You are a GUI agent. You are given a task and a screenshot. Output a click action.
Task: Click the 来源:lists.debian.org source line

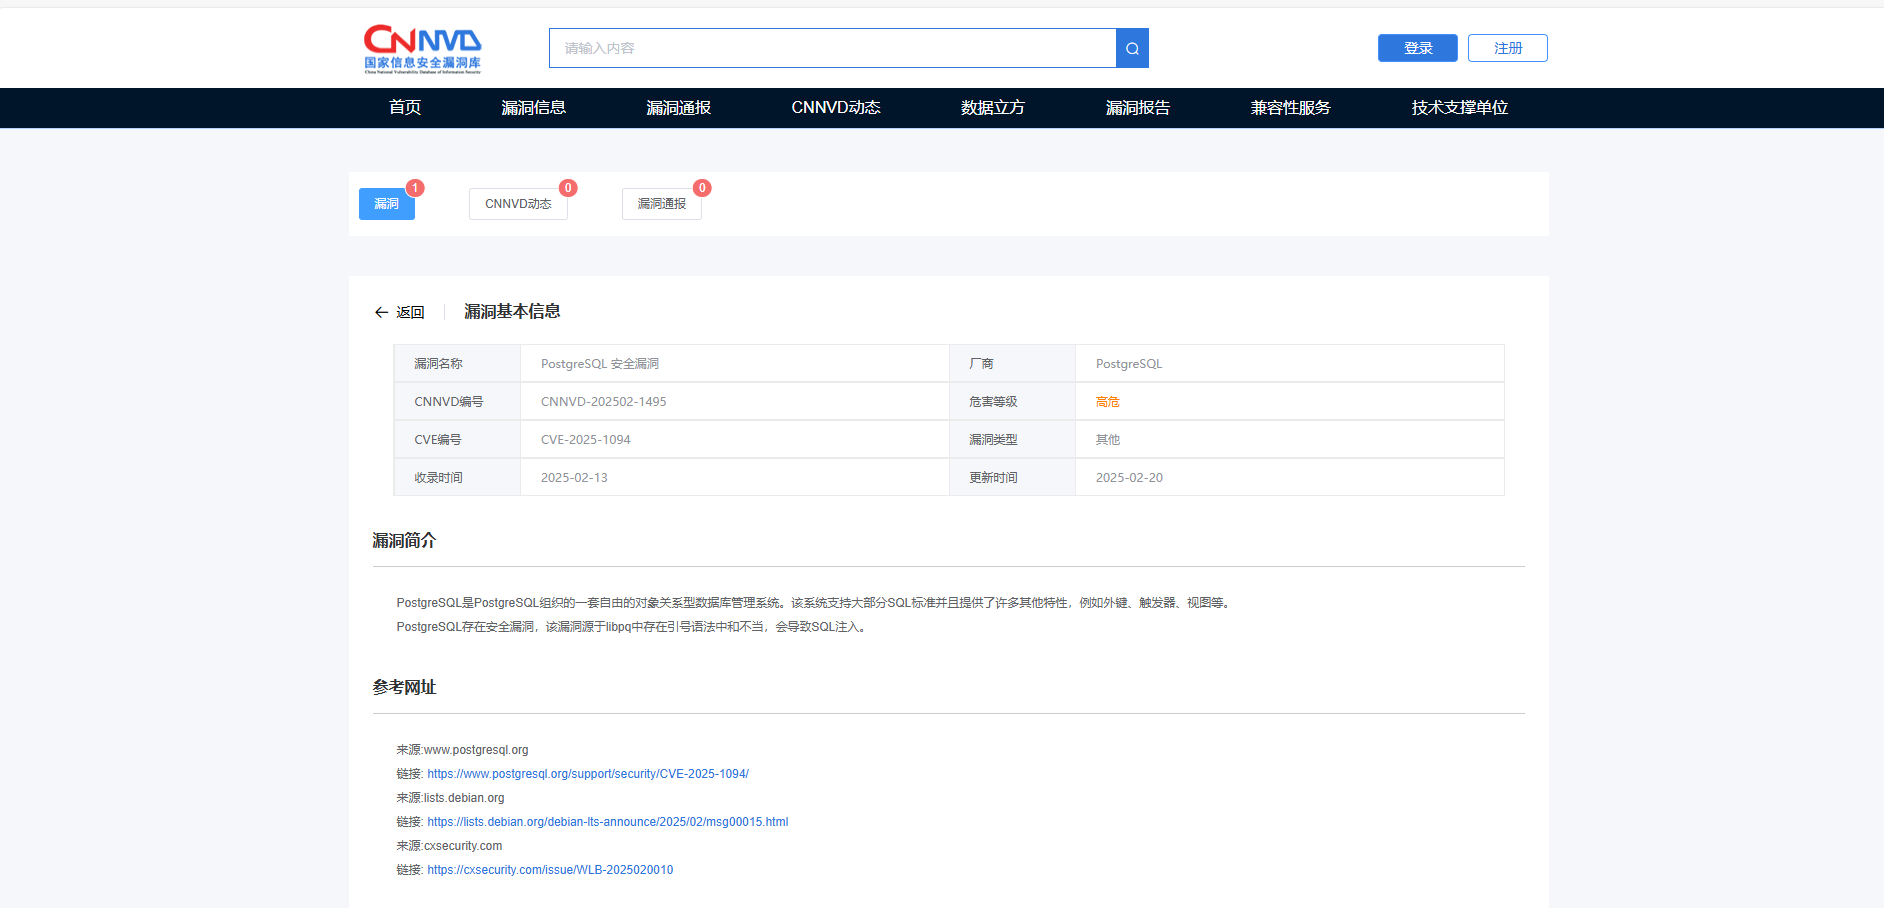pos(450,798)
